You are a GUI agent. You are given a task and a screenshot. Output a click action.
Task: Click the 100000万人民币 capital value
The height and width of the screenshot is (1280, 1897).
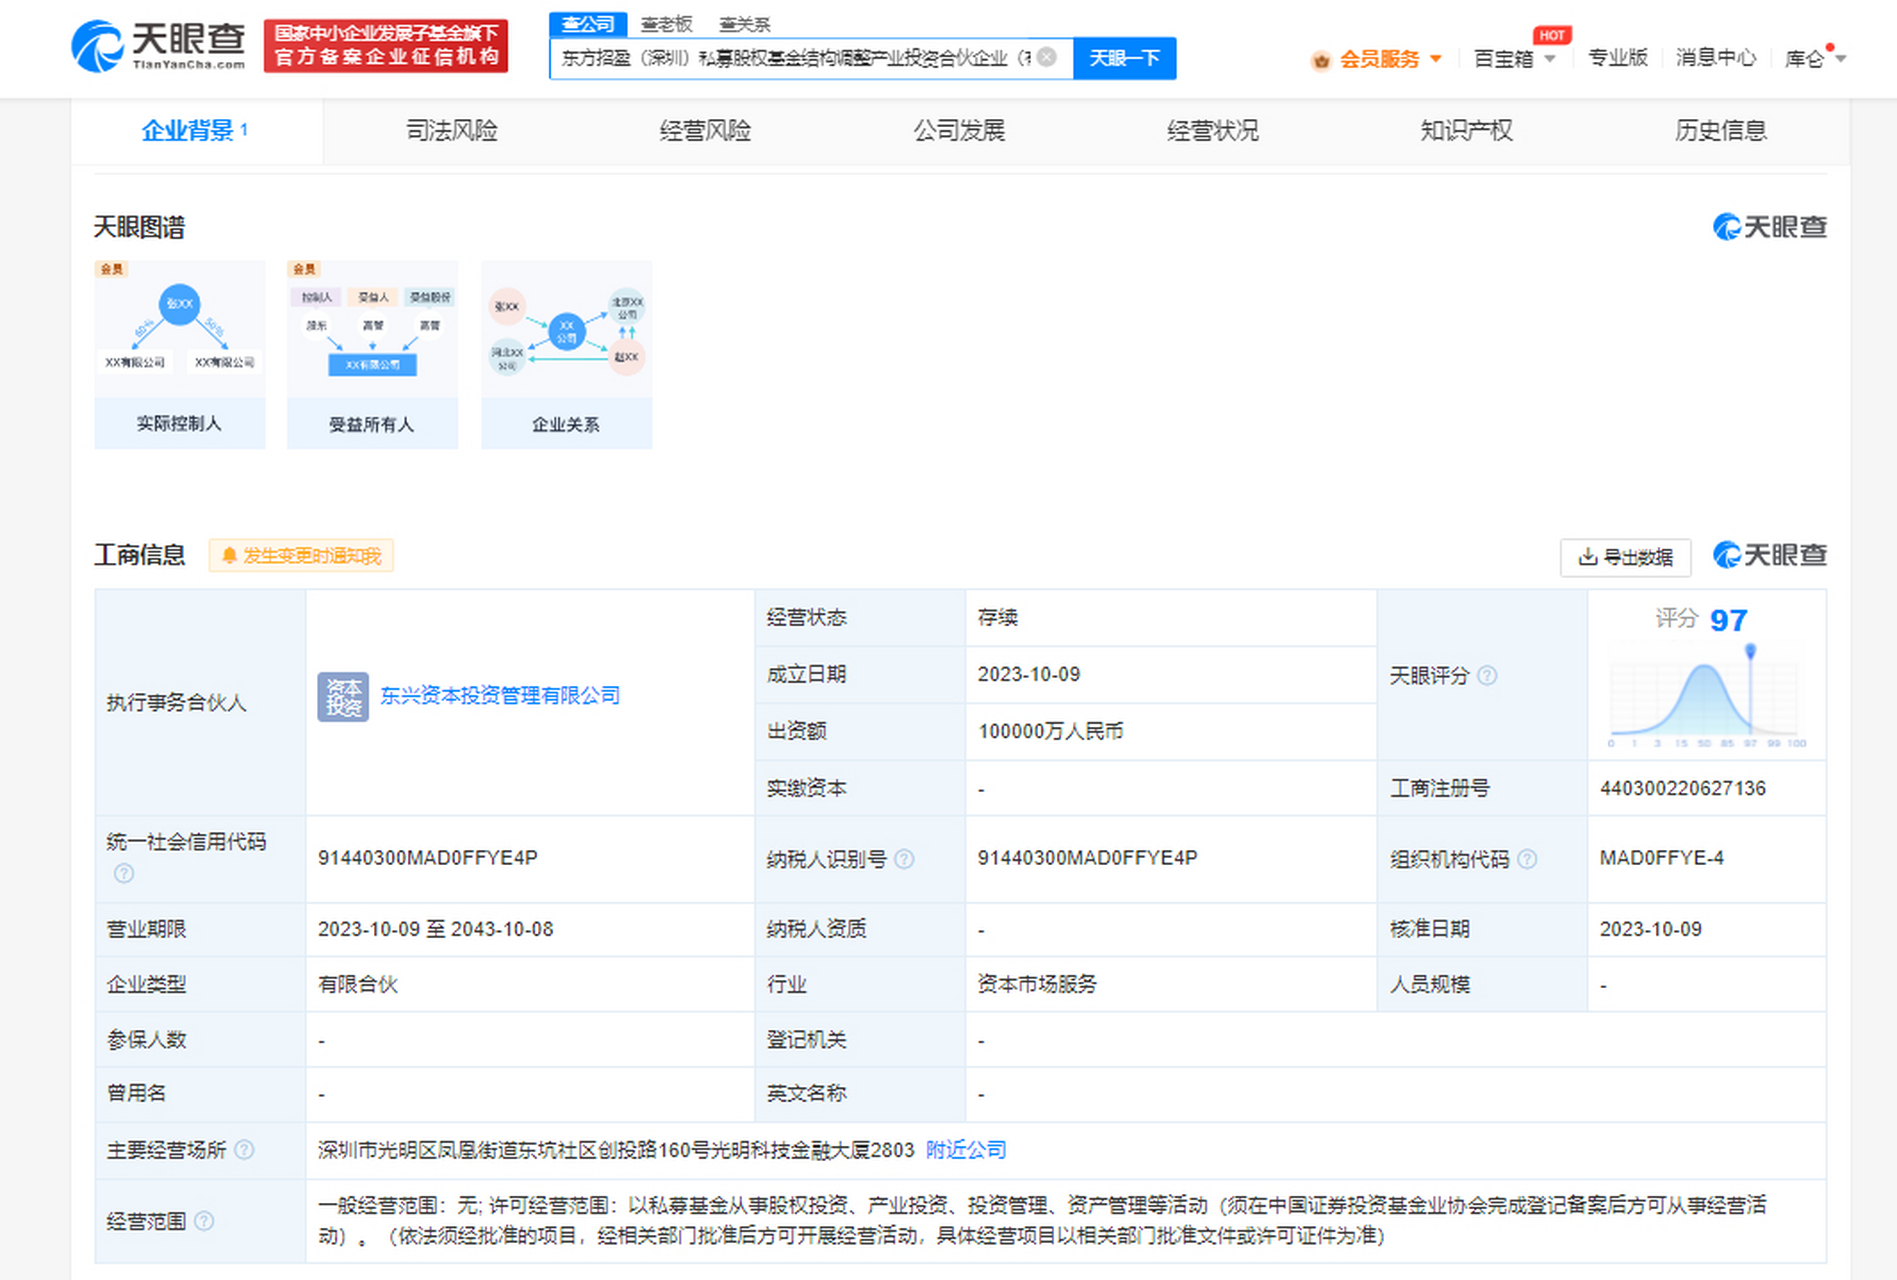pyautogui.click(x=1050, y=731)
